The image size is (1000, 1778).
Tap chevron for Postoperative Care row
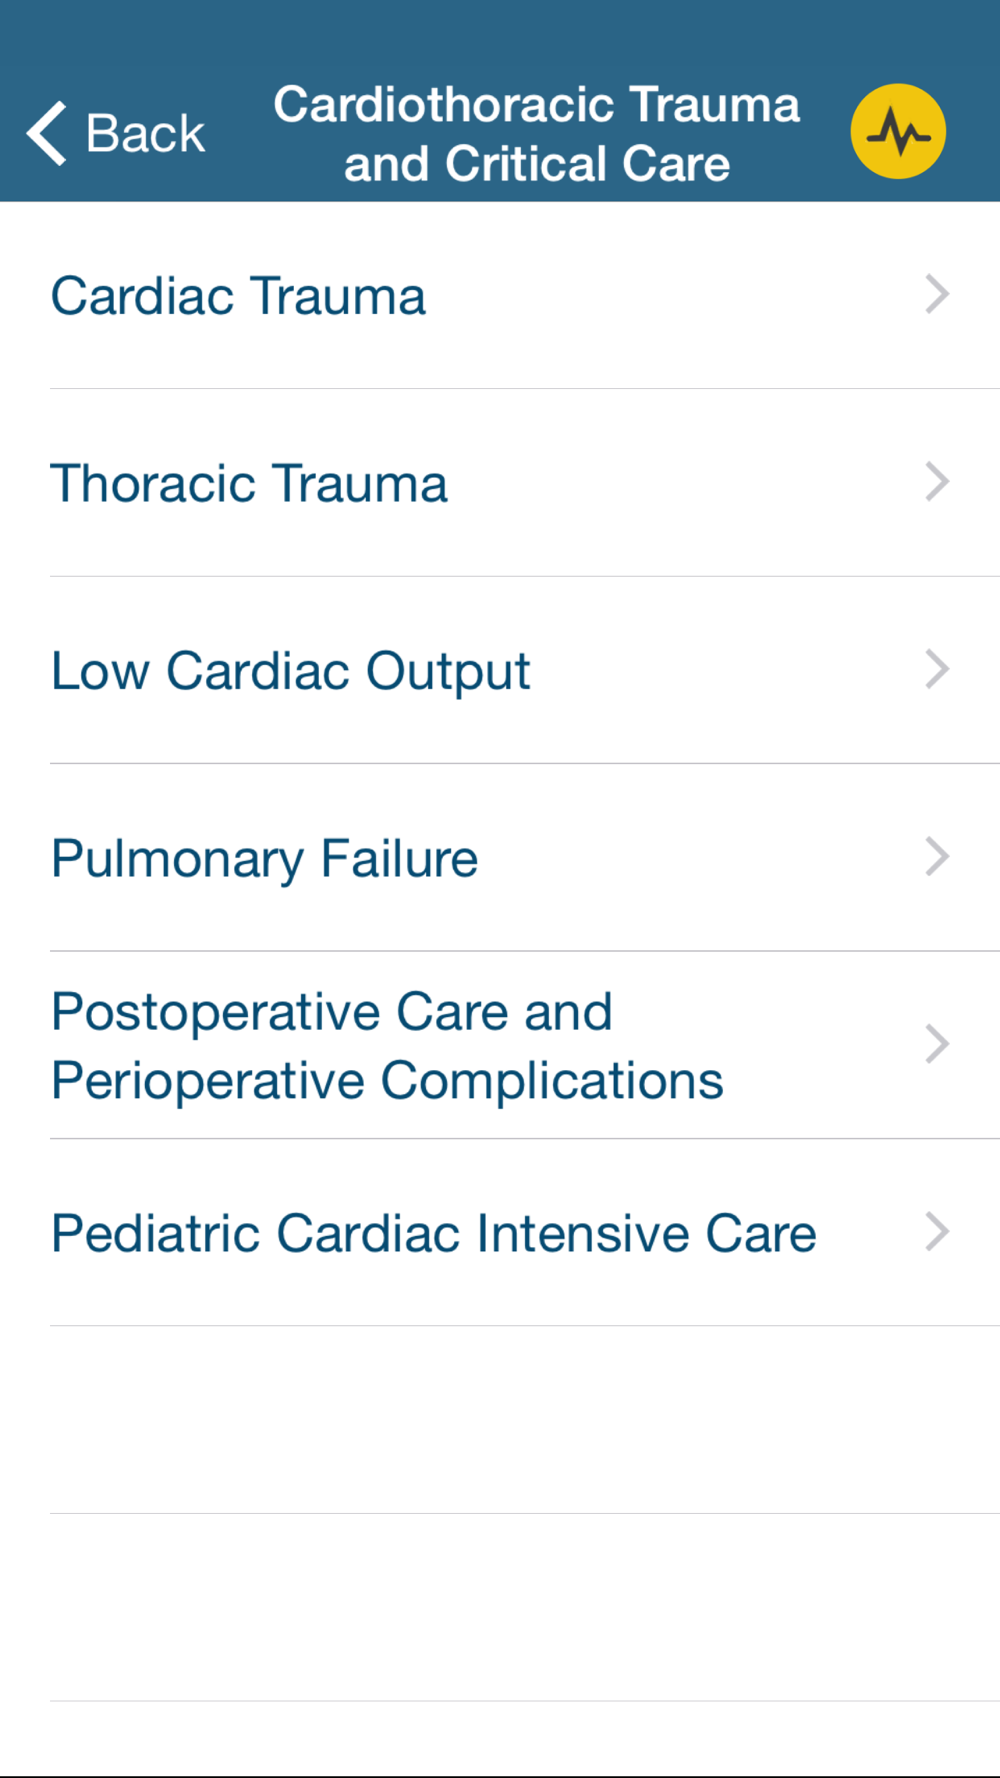pos(936,1044)
